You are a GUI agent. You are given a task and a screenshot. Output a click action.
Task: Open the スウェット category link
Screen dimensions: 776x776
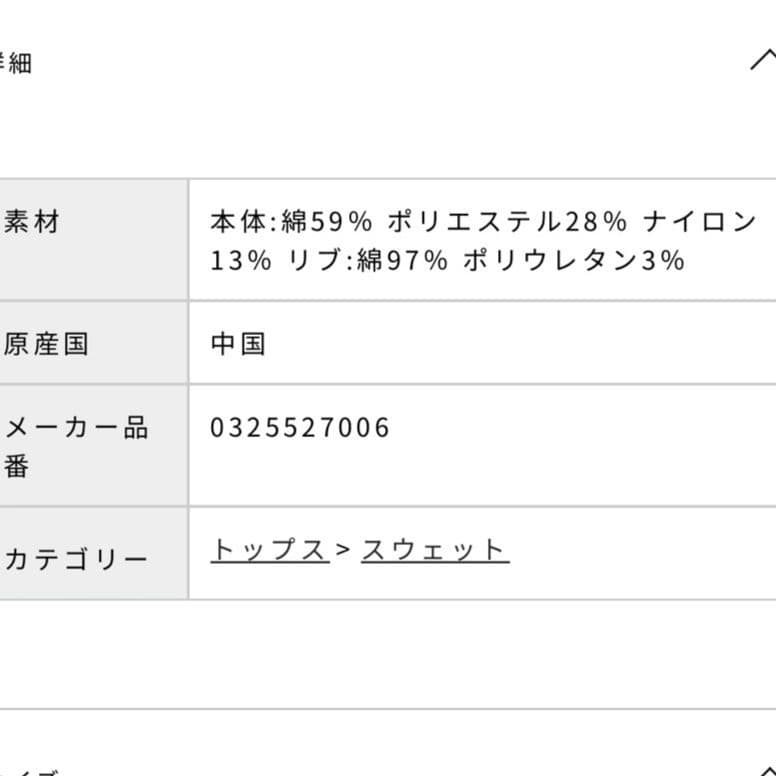[434, 550]
